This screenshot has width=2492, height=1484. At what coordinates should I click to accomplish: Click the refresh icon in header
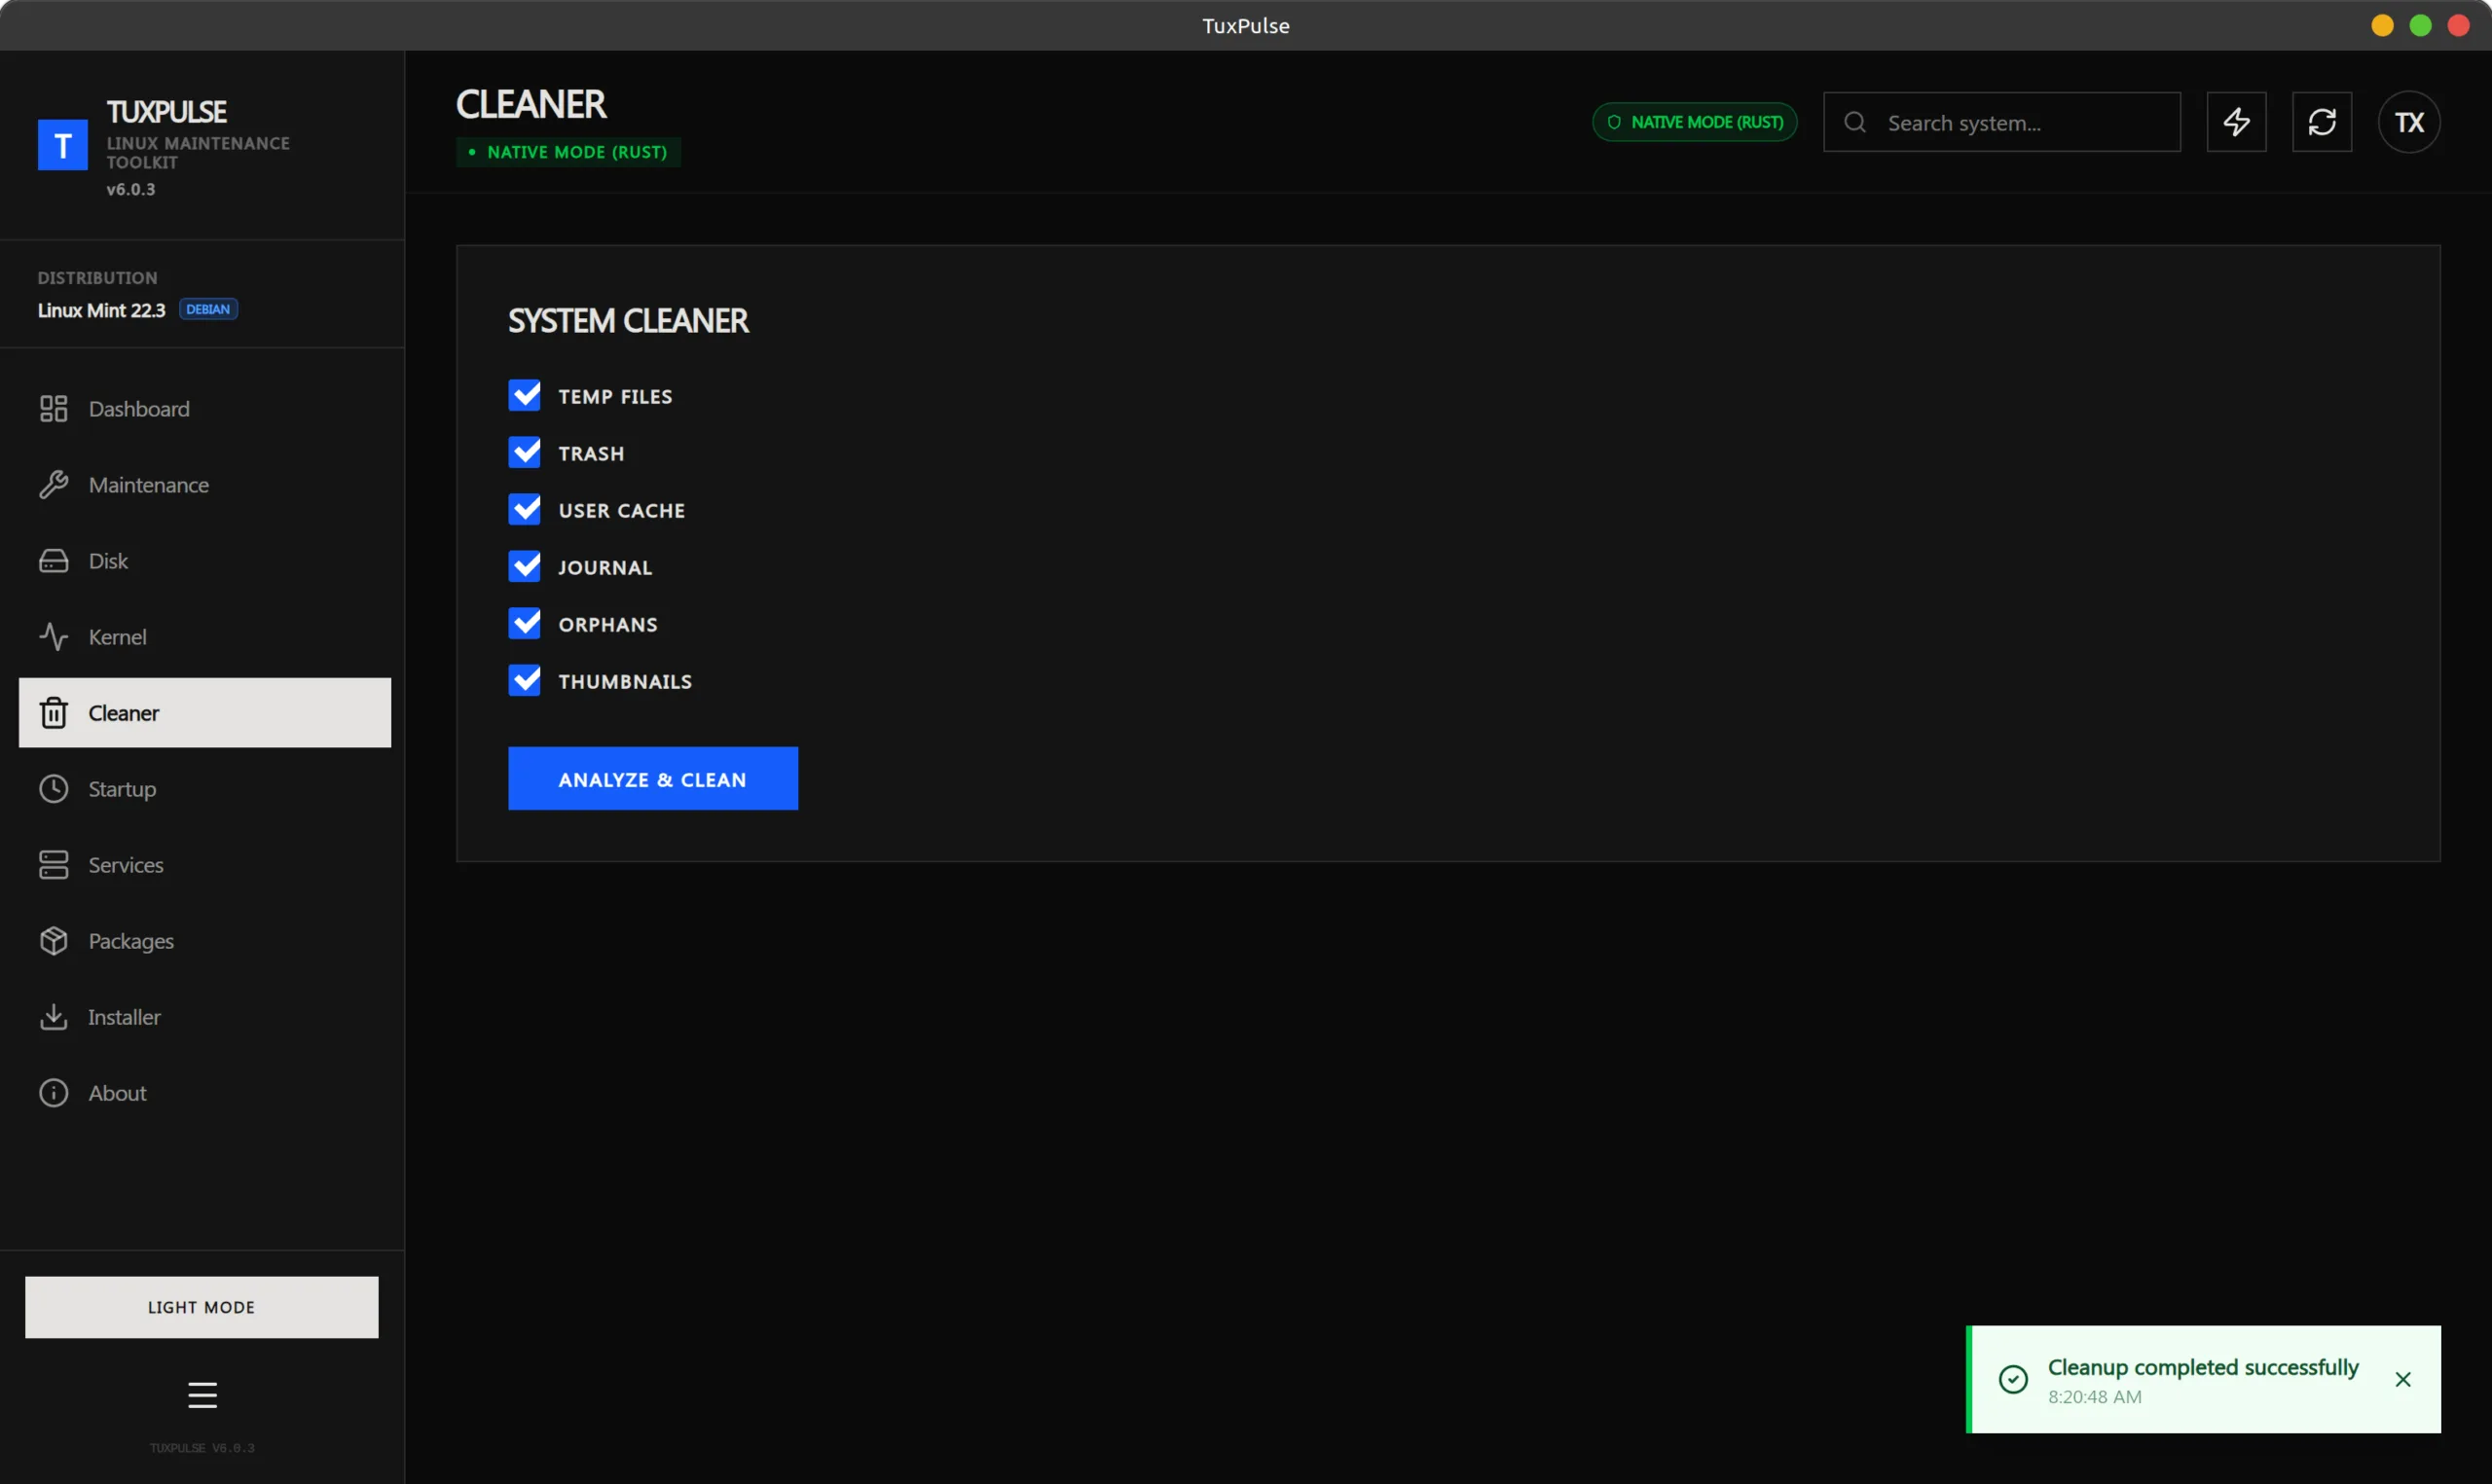[x=2321, y=122]
